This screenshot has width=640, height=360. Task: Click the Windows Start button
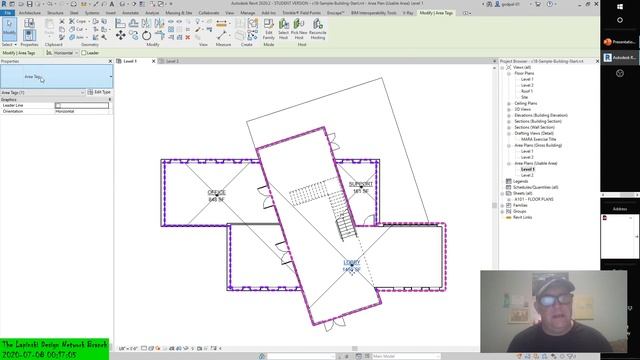click(620, 7)
